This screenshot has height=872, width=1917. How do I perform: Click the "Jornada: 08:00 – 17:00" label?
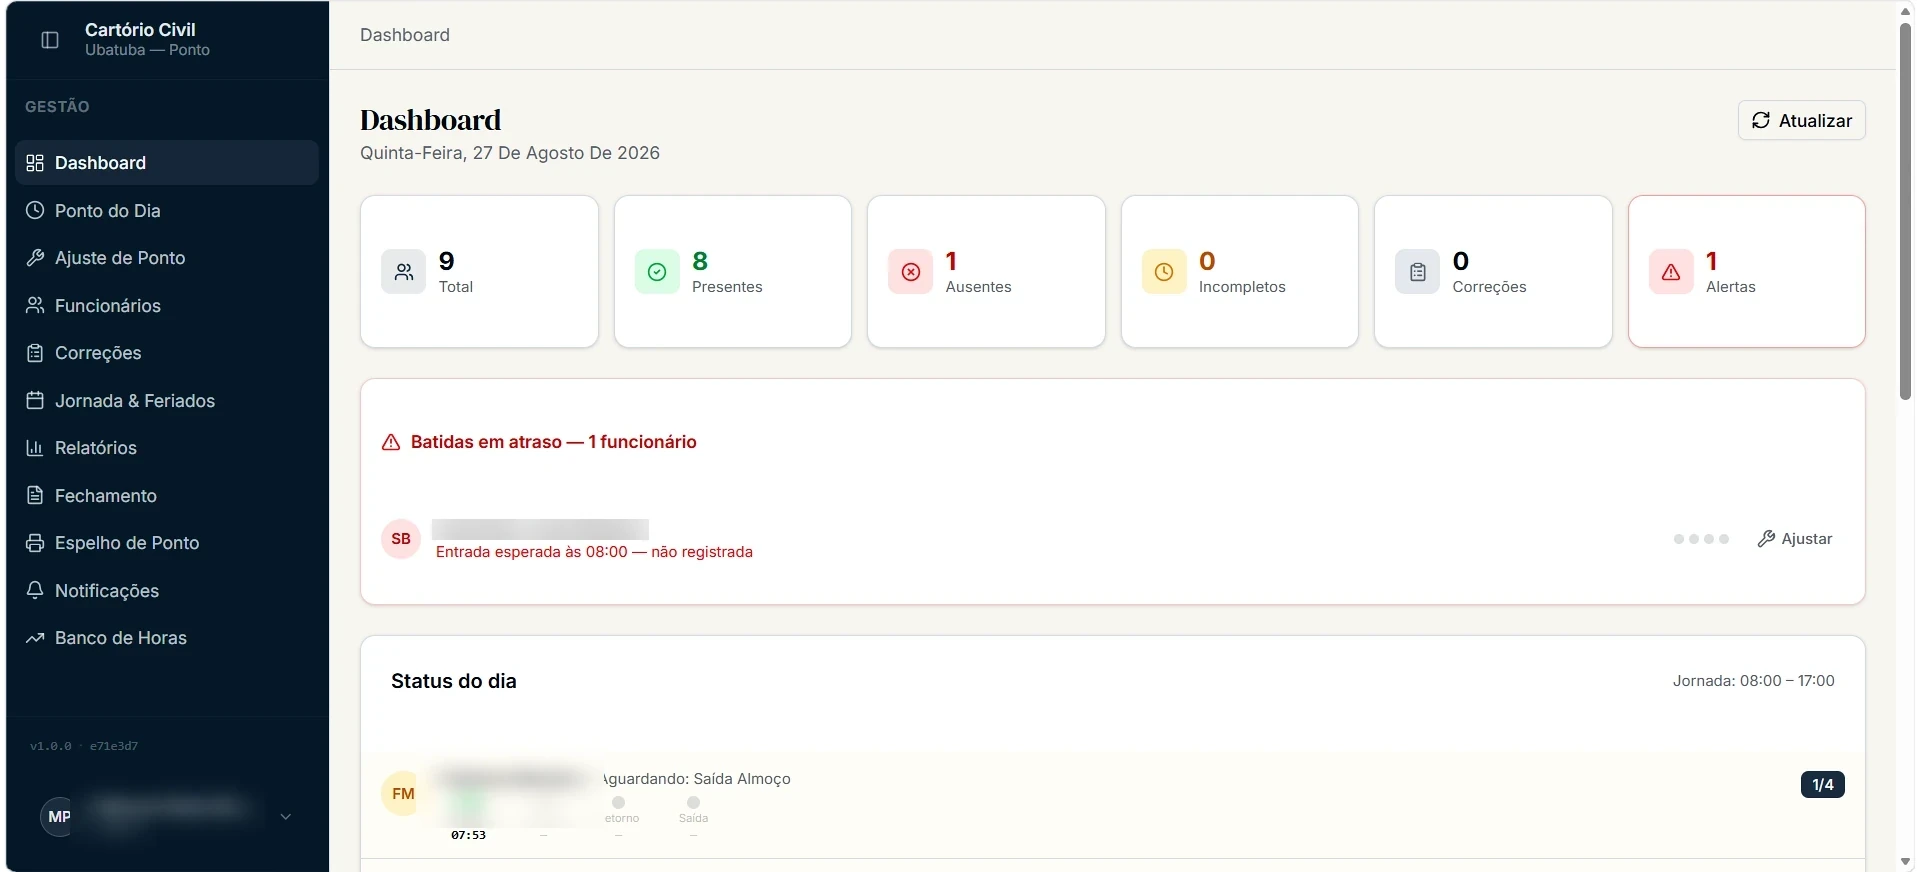(1753, 681)
